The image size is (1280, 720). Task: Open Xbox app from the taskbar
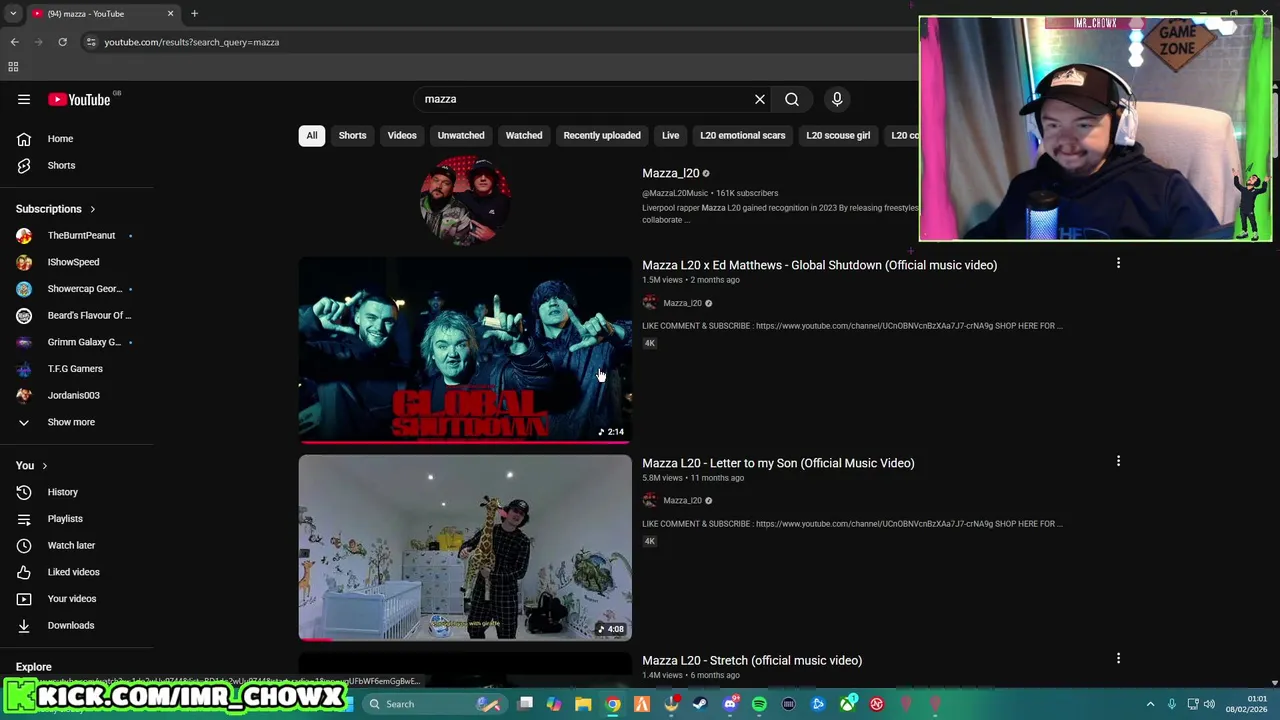tap(847, 704)
